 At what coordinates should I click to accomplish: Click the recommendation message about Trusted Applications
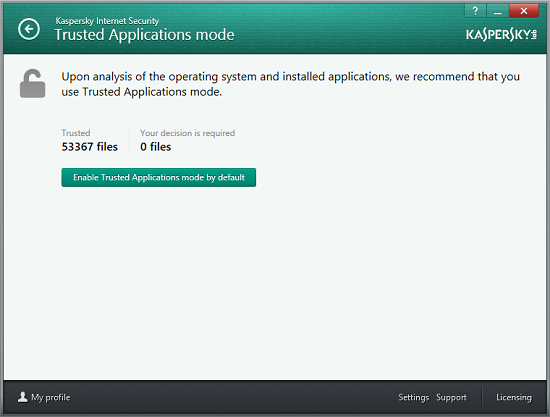(290, 84)
